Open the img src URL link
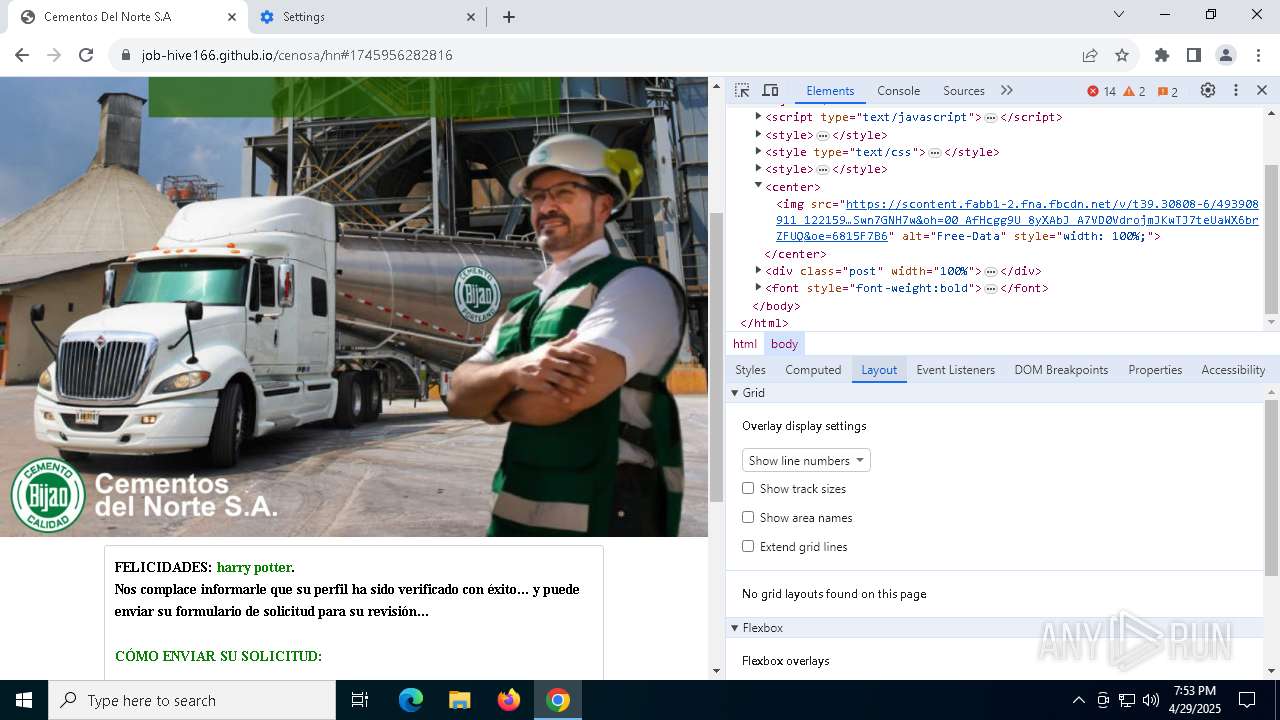 (x=1017, y=219)
